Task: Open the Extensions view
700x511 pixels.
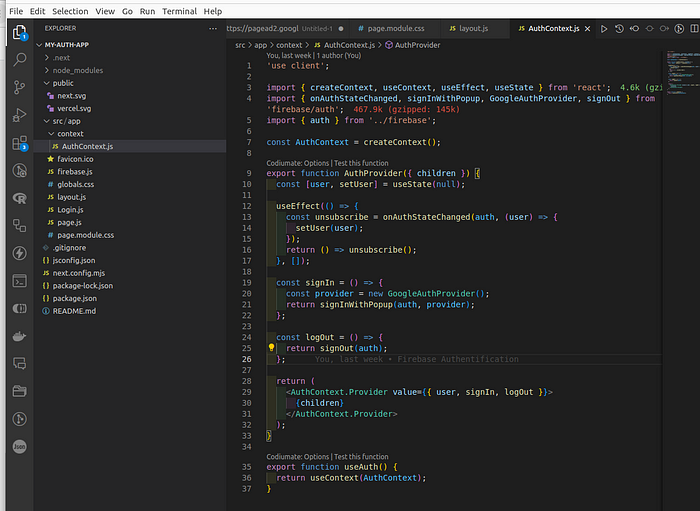Action: 20,143
